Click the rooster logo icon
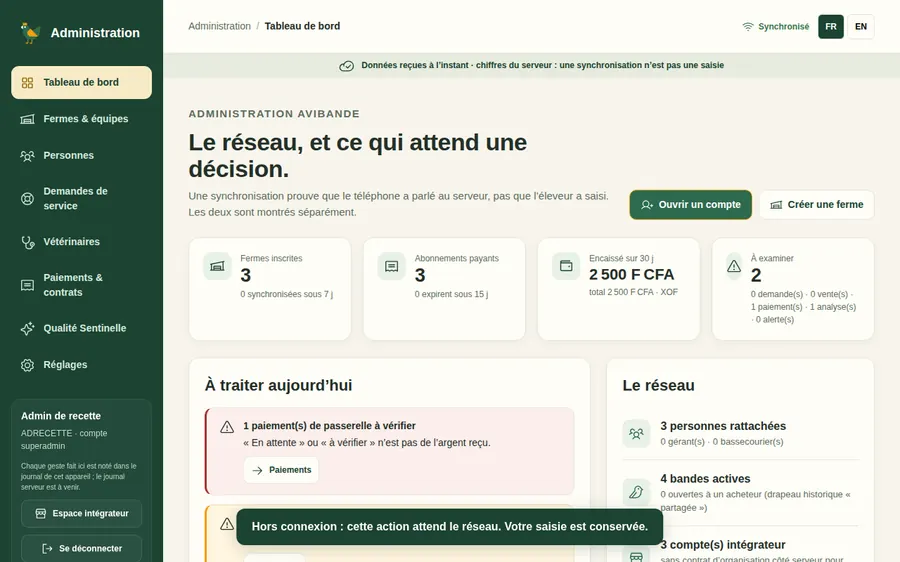900x562 pixels. [x=30, y=33]
